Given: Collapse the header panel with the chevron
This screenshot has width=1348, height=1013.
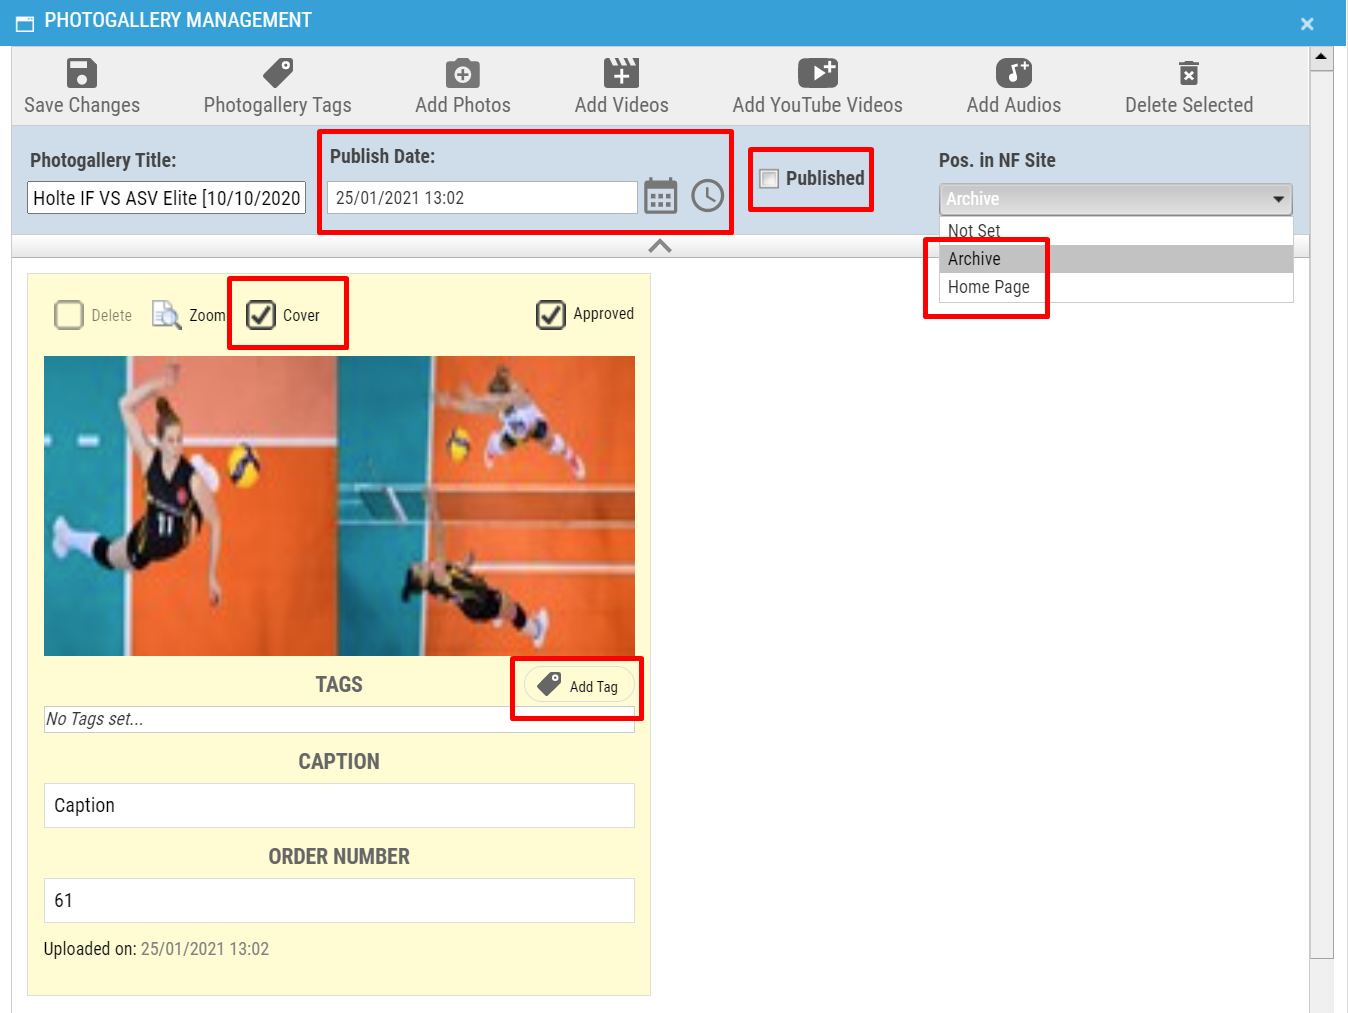Looking at the screenshot, I should tap(660, 246).
